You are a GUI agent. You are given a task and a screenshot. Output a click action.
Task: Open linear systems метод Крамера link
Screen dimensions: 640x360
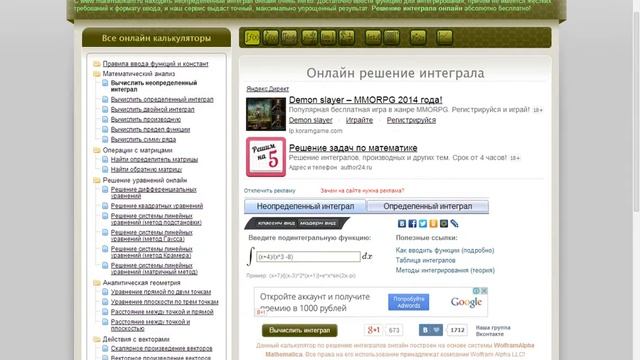tap(151, 252)
